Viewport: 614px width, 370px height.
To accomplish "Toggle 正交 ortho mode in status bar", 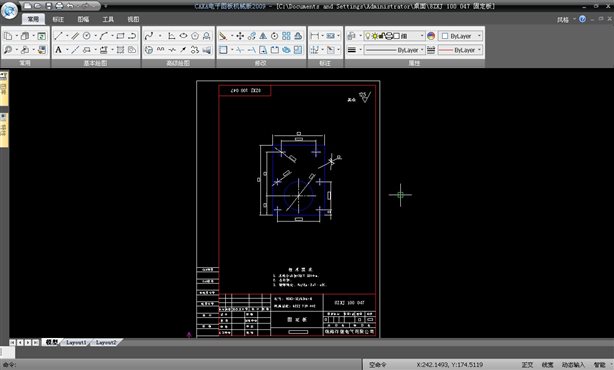I will [x=527, y=365].
